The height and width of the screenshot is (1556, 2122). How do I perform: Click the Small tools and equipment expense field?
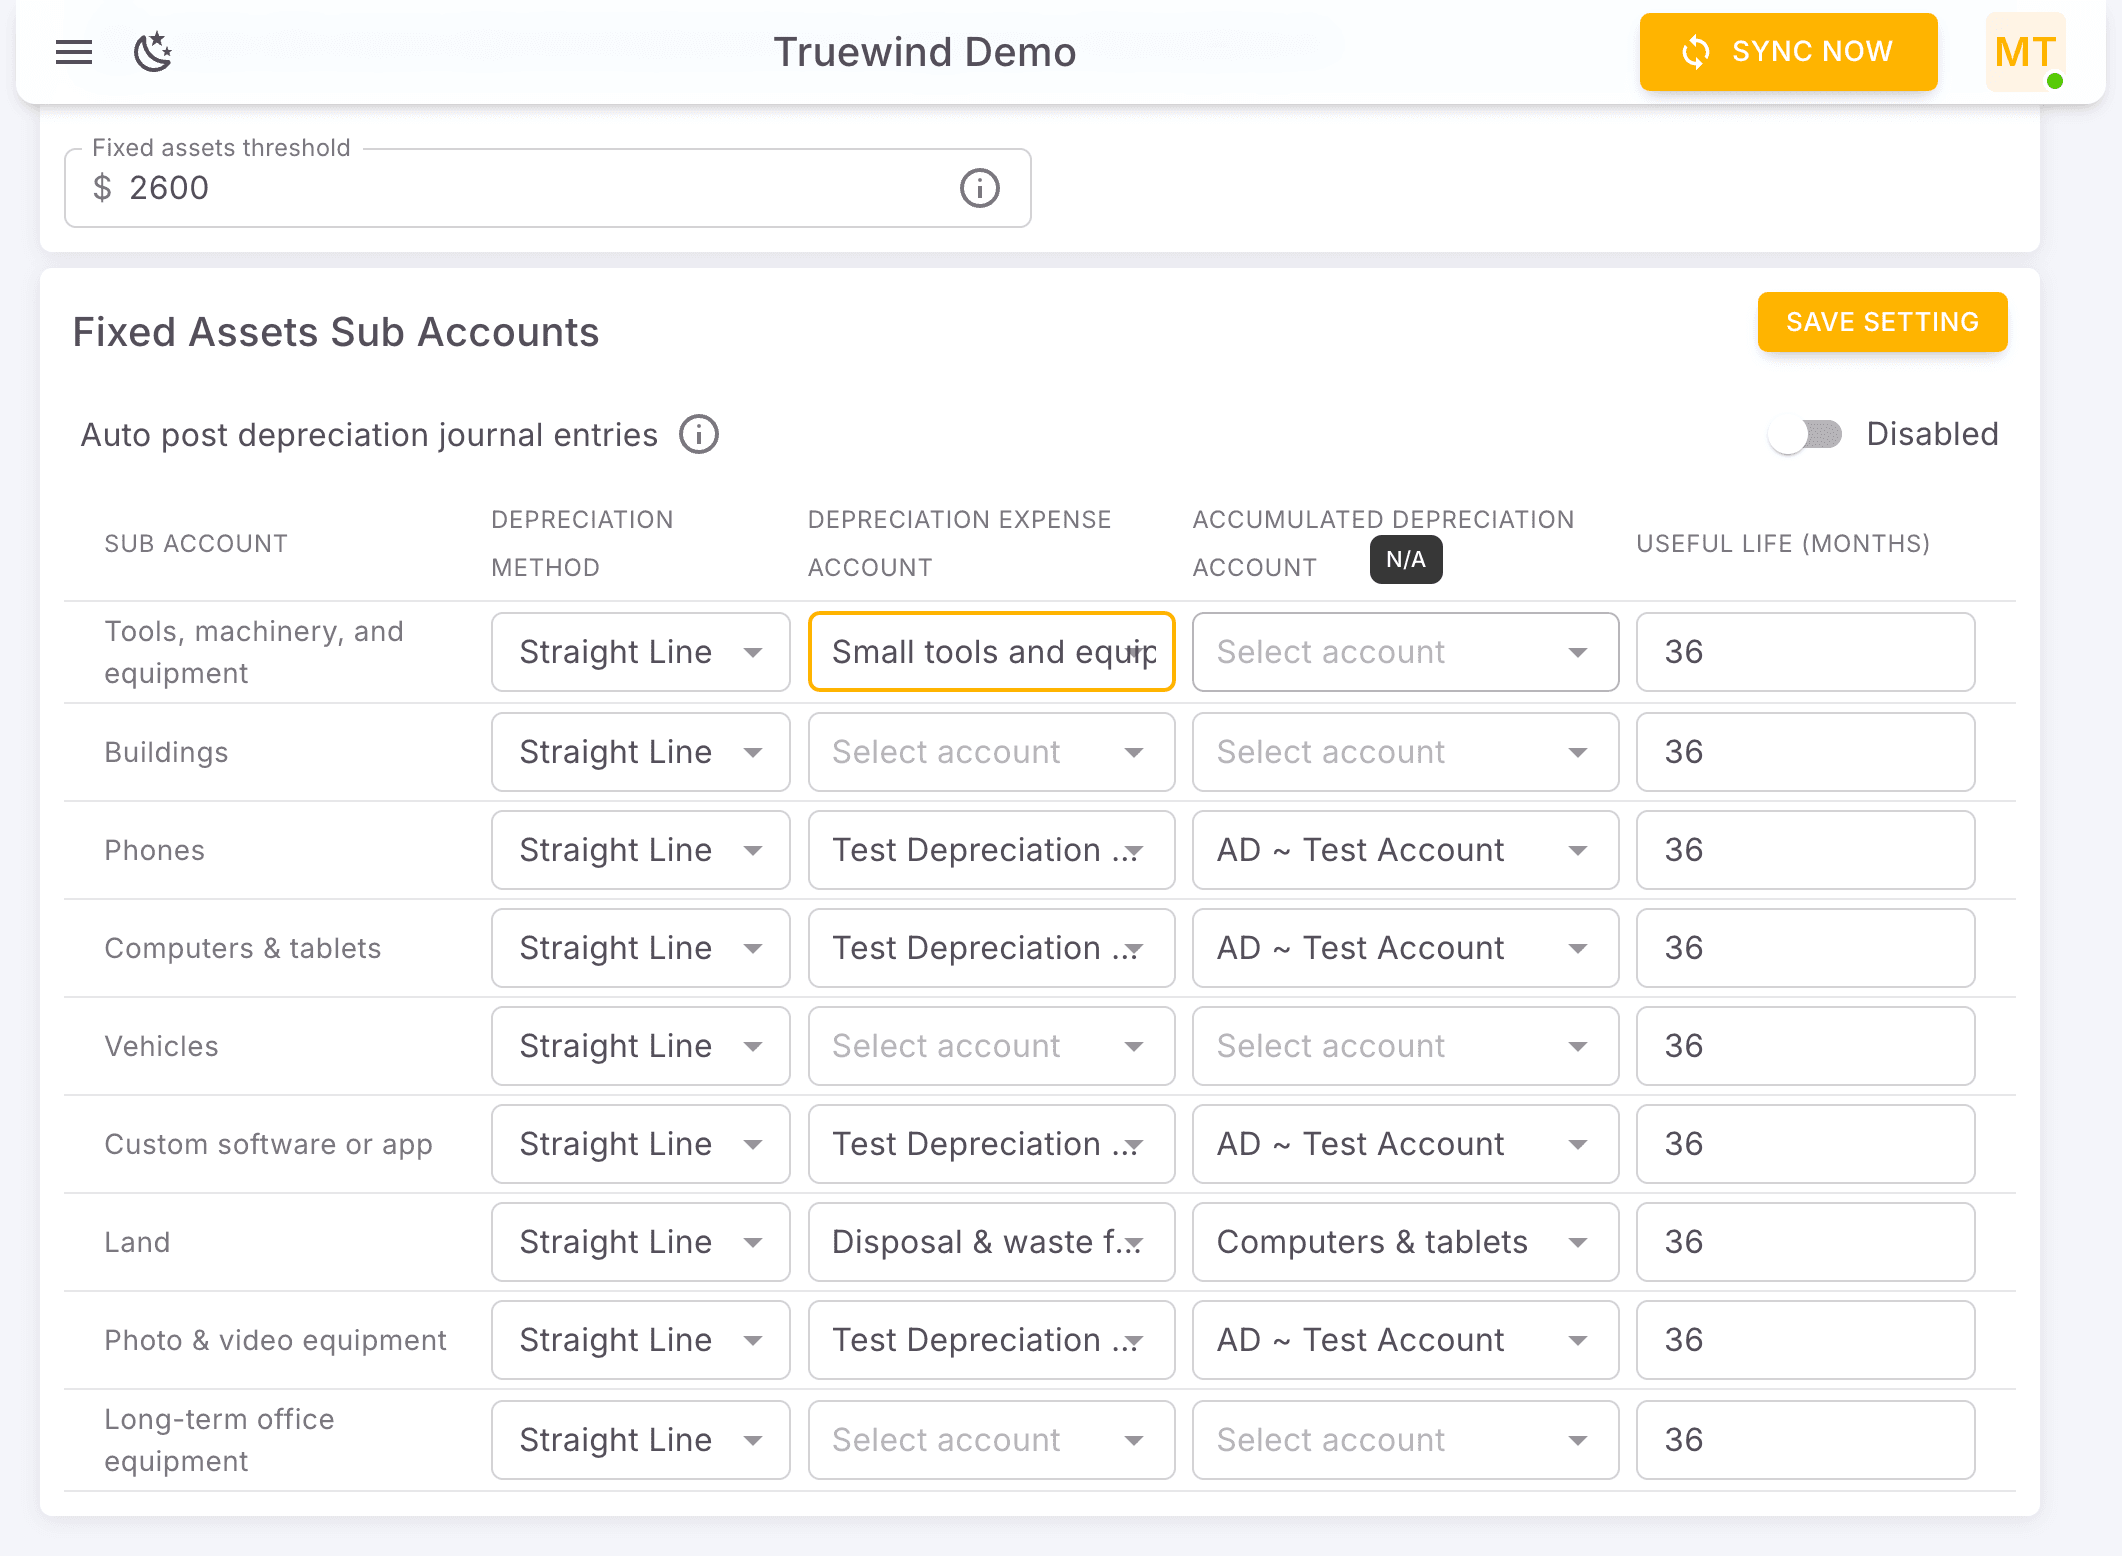(990, 651)
